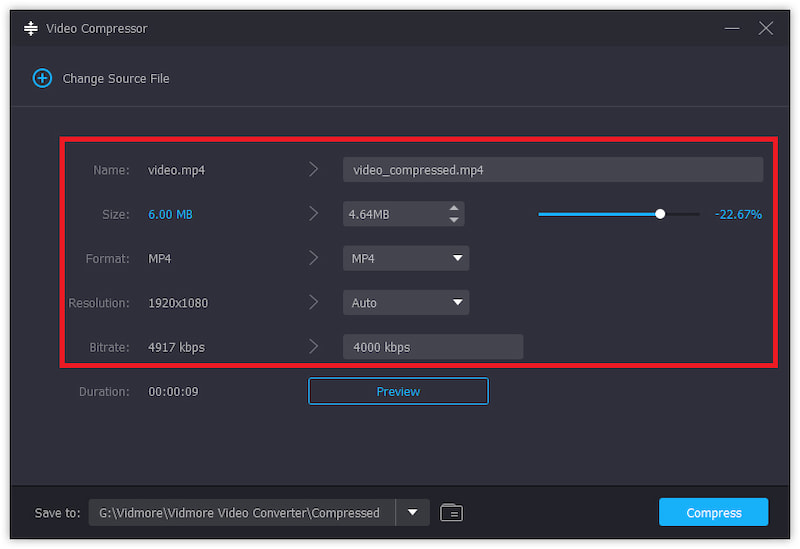Click the arrow icon in Resolution row
The width and height of the screenshot is (800, 549).
click(313, 303)
